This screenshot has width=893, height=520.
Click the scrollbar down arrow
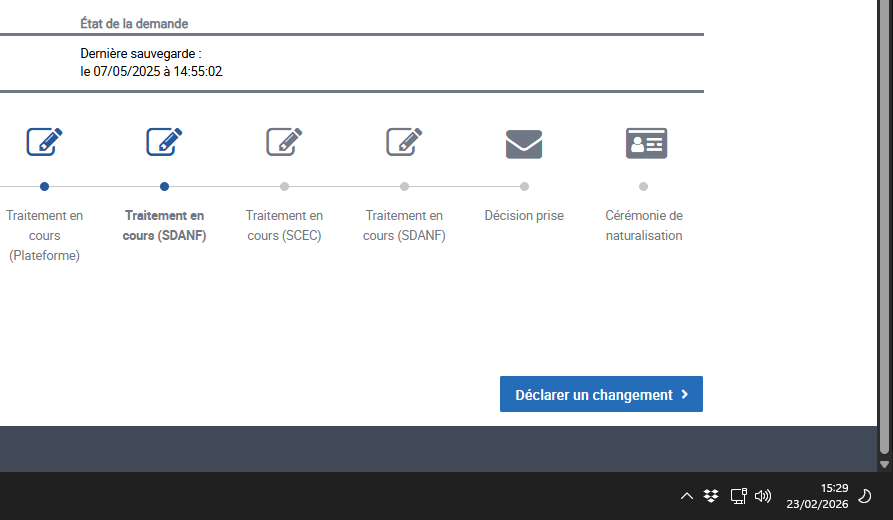pos(884,464)
